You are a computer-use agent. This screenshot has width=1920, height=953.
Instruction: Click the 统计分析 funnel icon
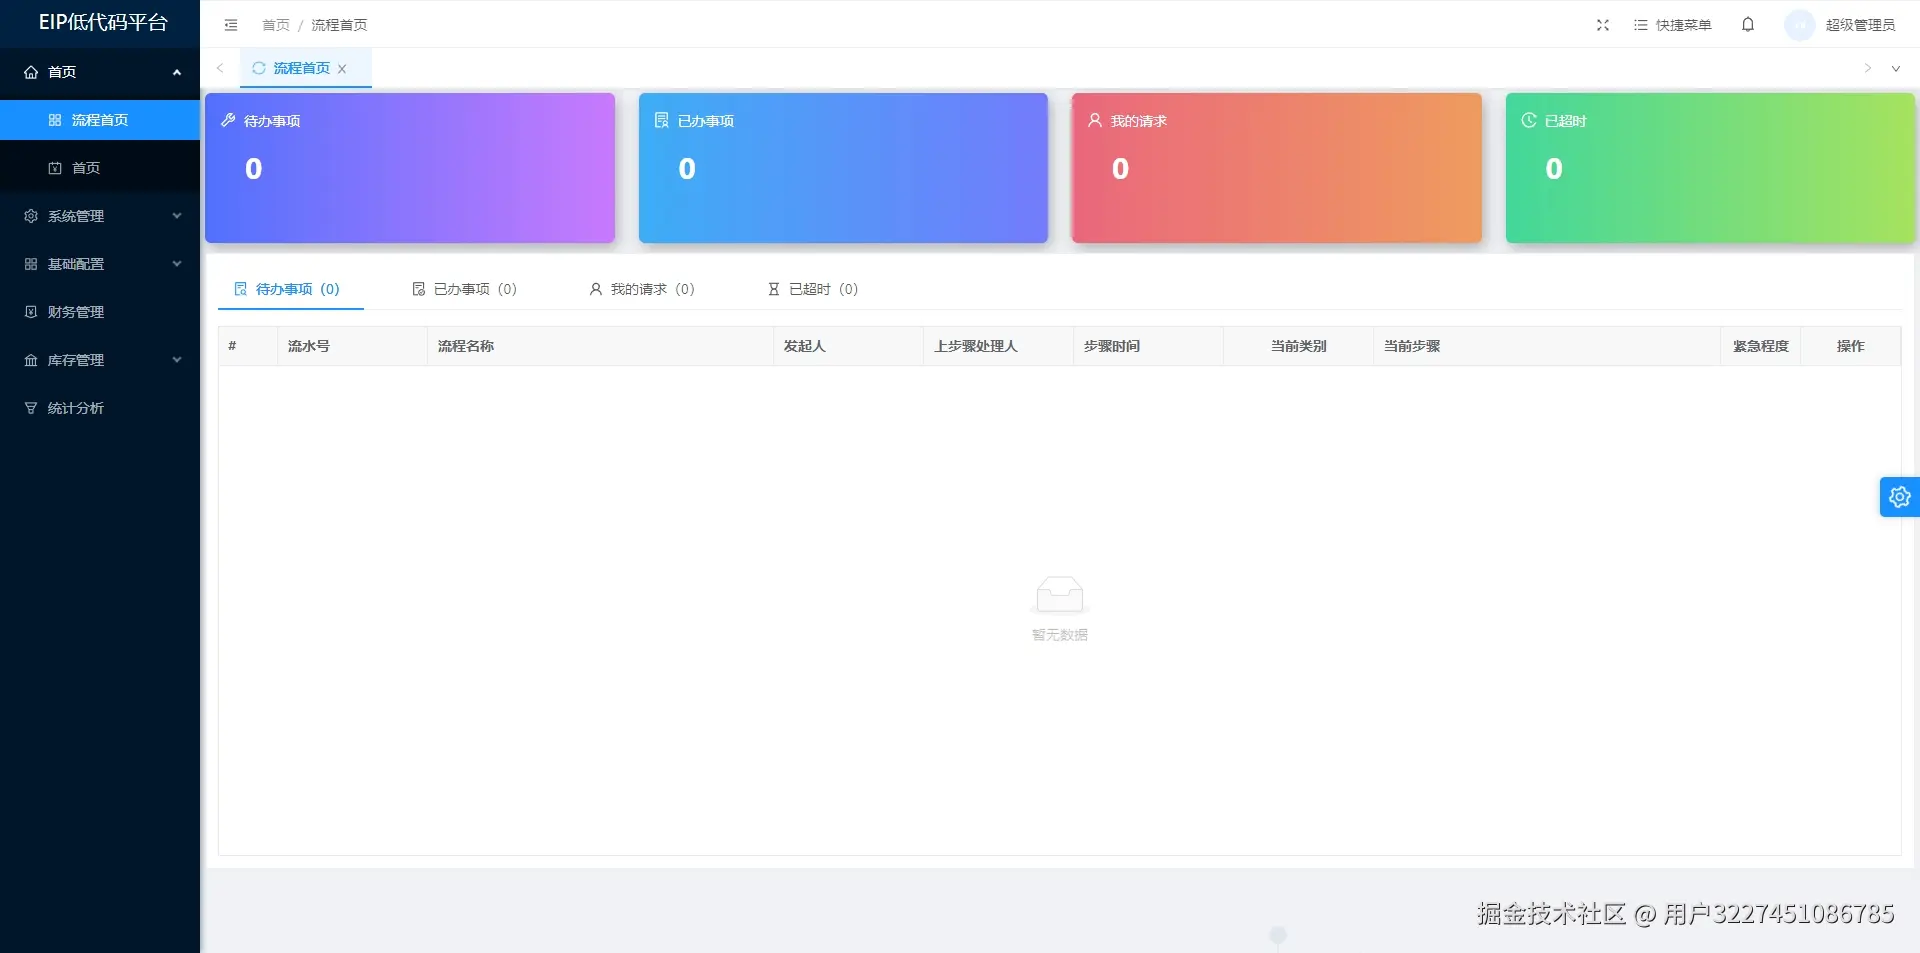pos(31,408)
